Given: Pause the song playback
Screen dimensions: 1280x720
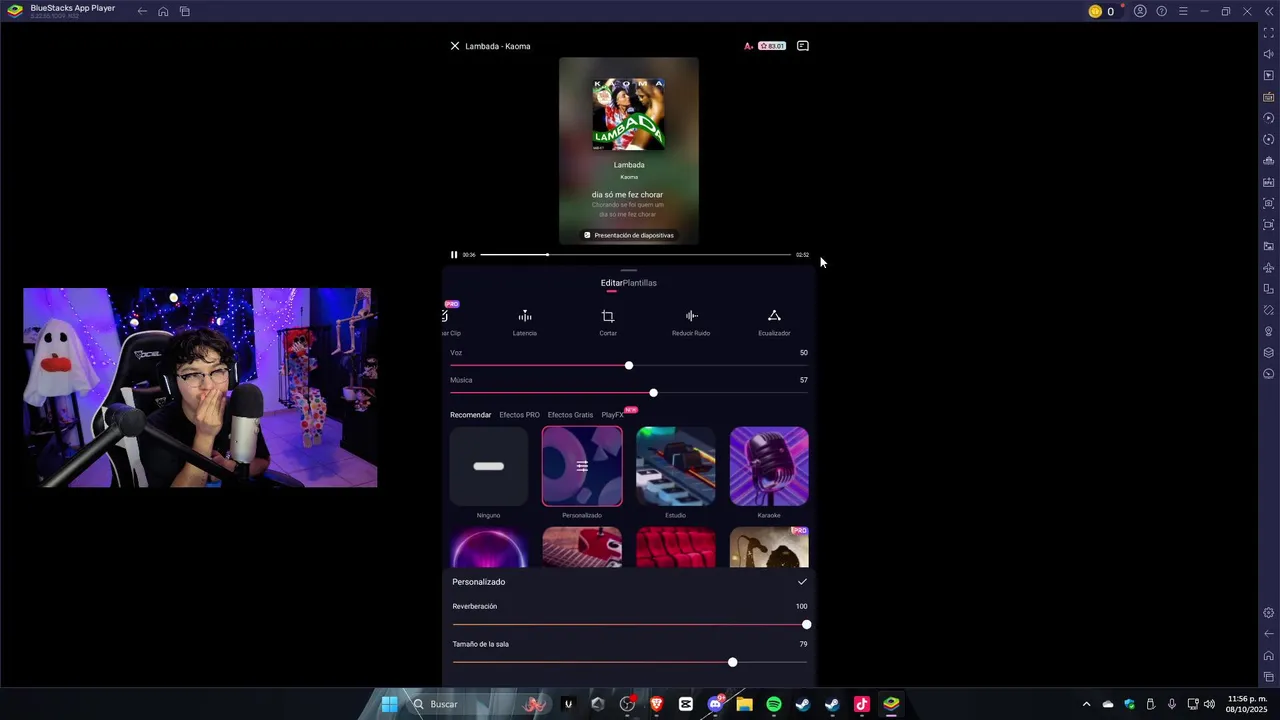Looking at the screenshot, I should (x=454, y=255).
